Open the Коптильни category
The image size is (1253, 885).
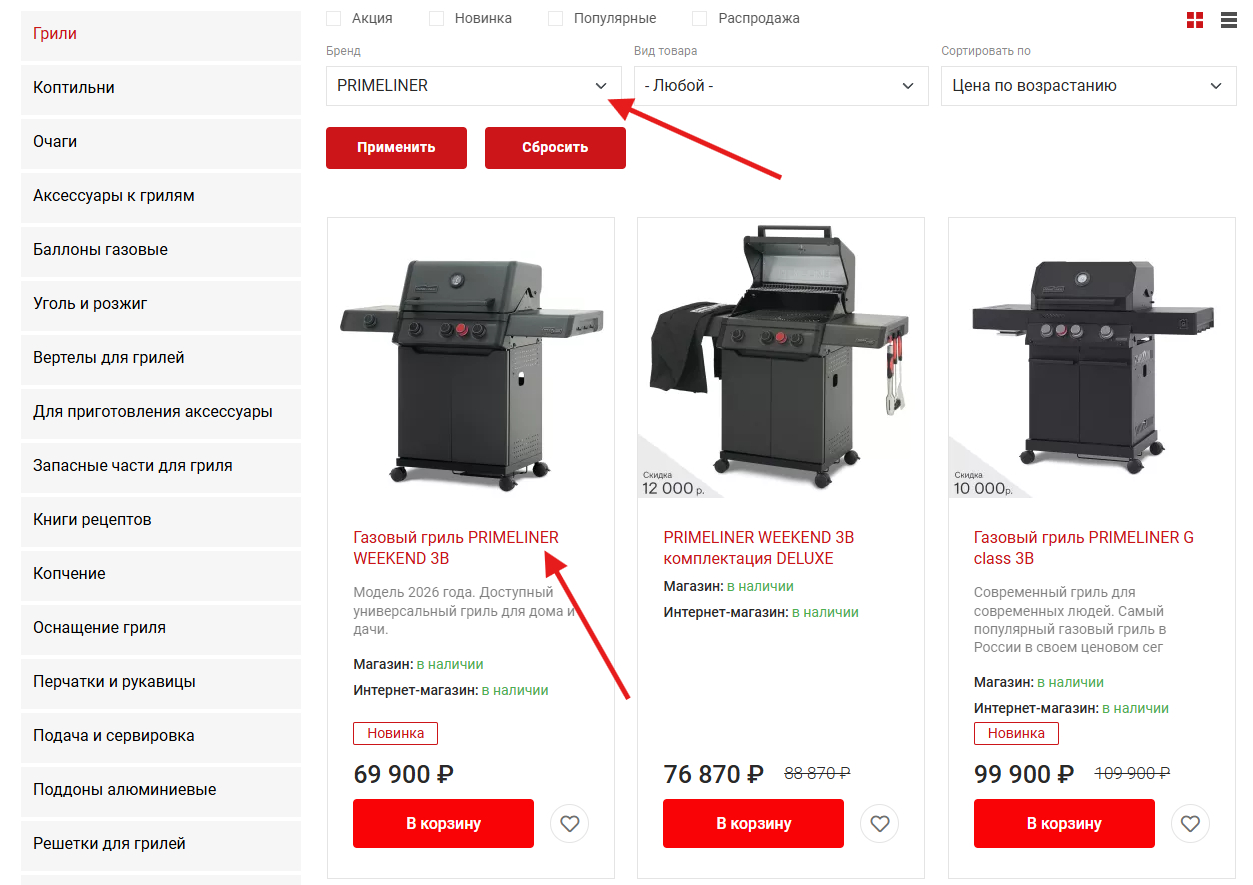click(x=161, y=89)
